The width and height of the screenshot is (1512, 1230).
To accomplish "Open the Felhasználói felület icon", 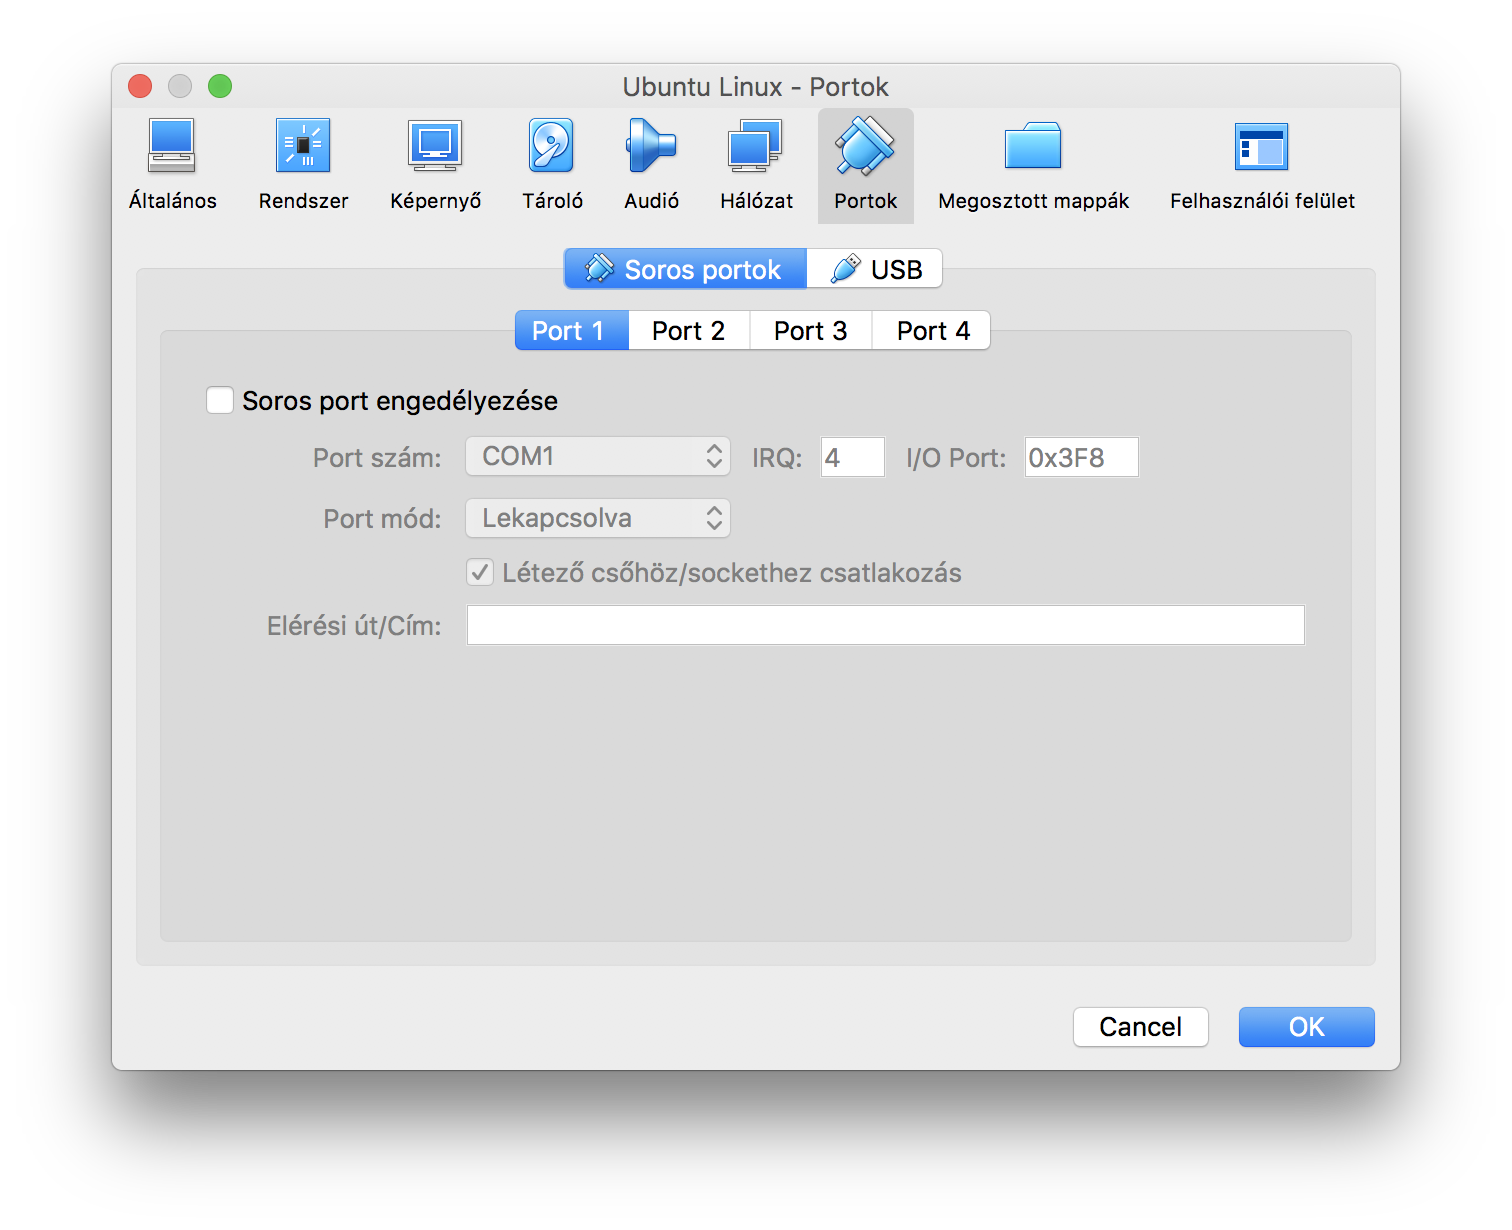I will [x=1261, y=147].
